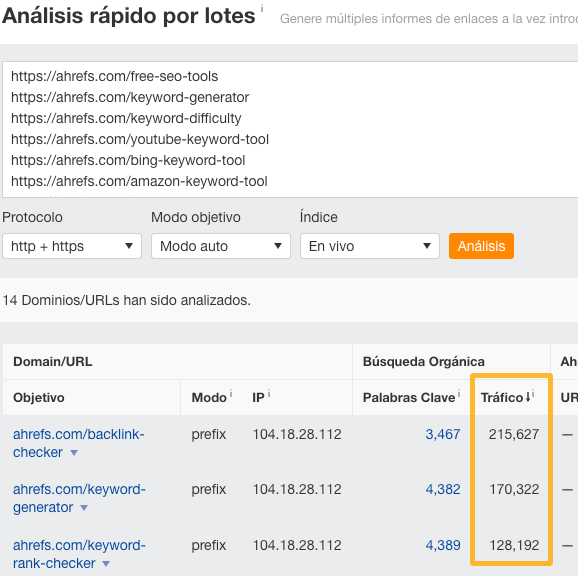Click the info icon next to IP
Screen dimensions: 578x576
[x=269, y=394]
